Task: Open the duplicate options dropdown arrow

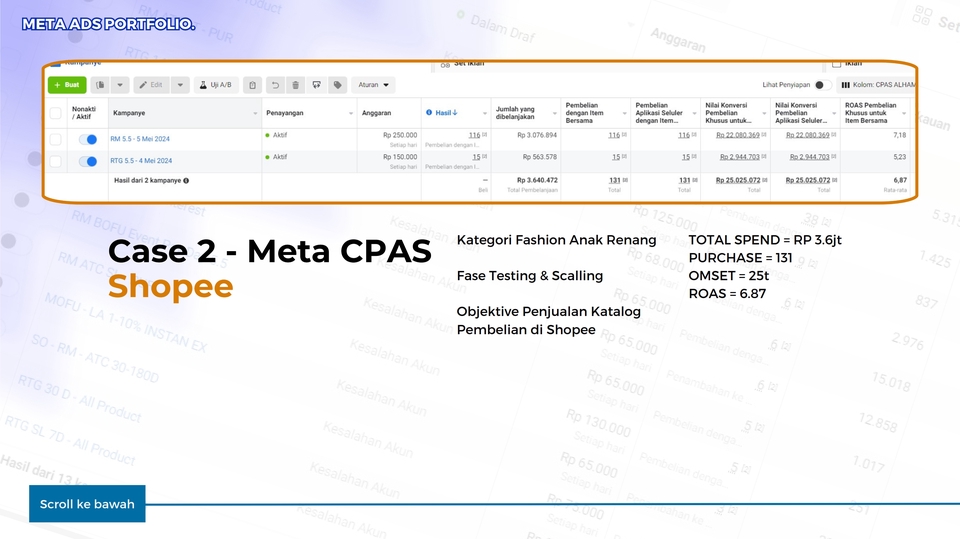Action: [120, 85]
